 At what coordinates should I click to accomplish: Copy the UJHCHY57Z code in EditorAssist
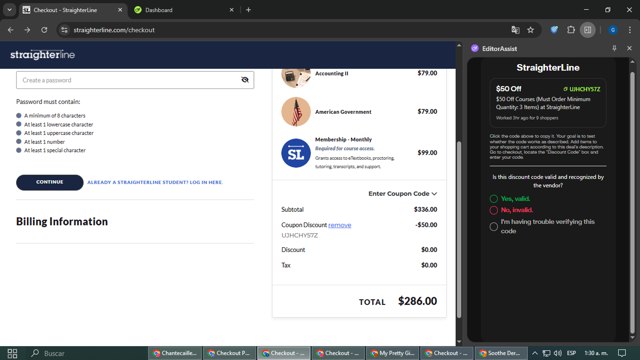(582, 89)
